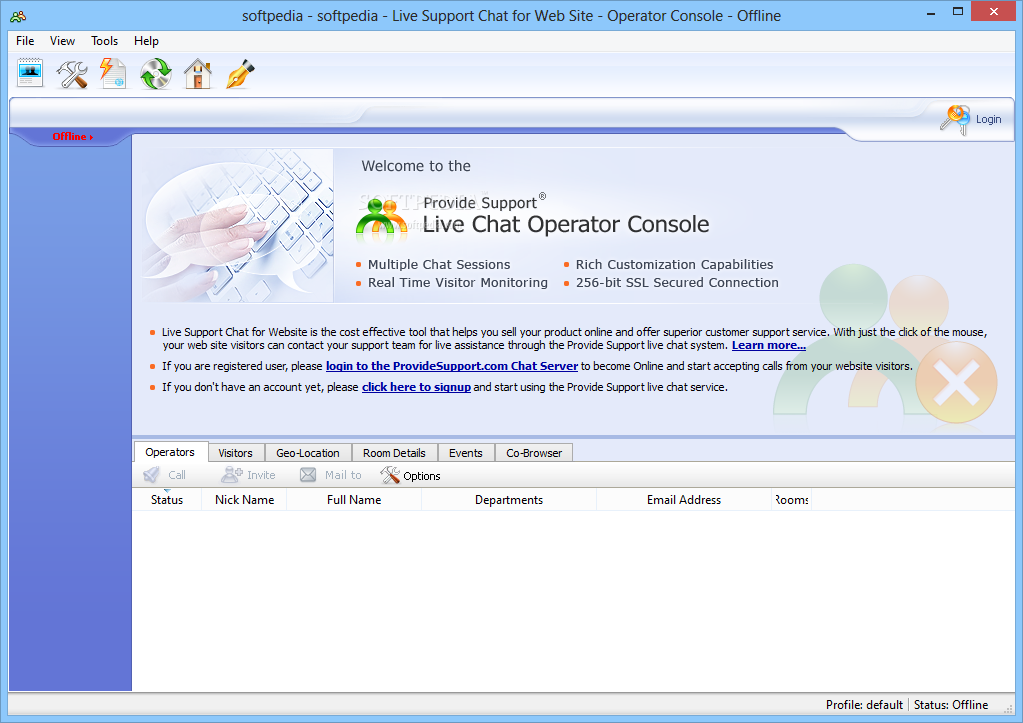
Task: Close the Operator Console window
Action: [x=994, y=12]
